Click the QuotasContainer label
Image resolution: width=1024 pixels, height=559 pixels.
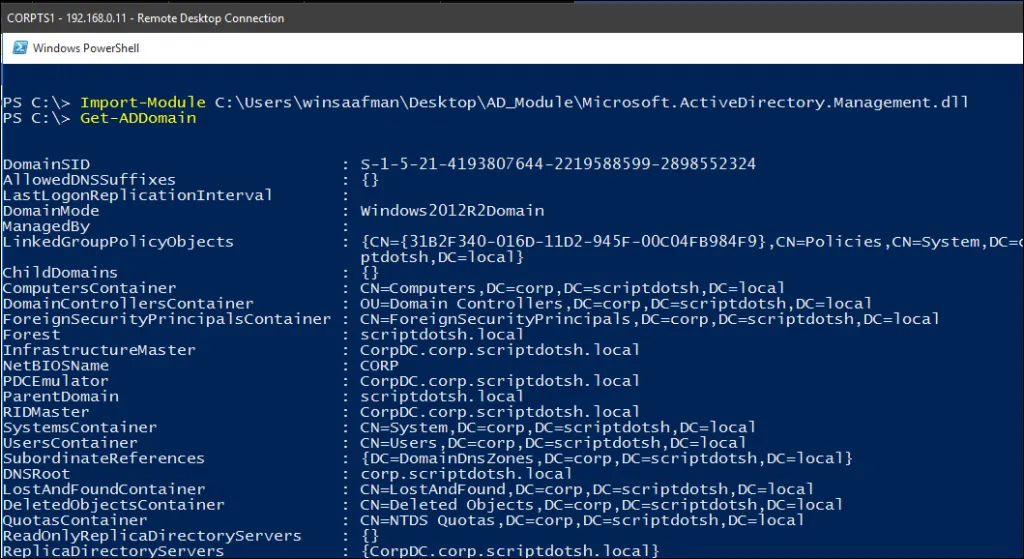coord(75,520)
